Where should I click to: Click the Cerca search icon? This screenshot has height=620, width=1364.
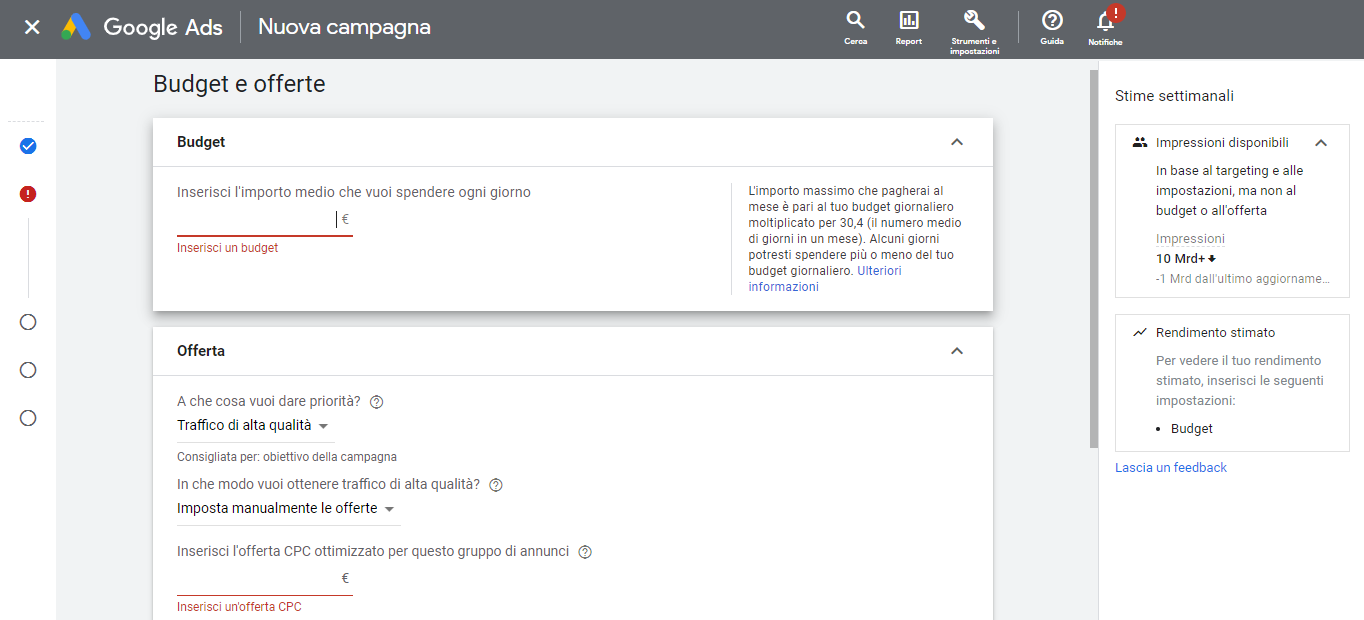855,21
